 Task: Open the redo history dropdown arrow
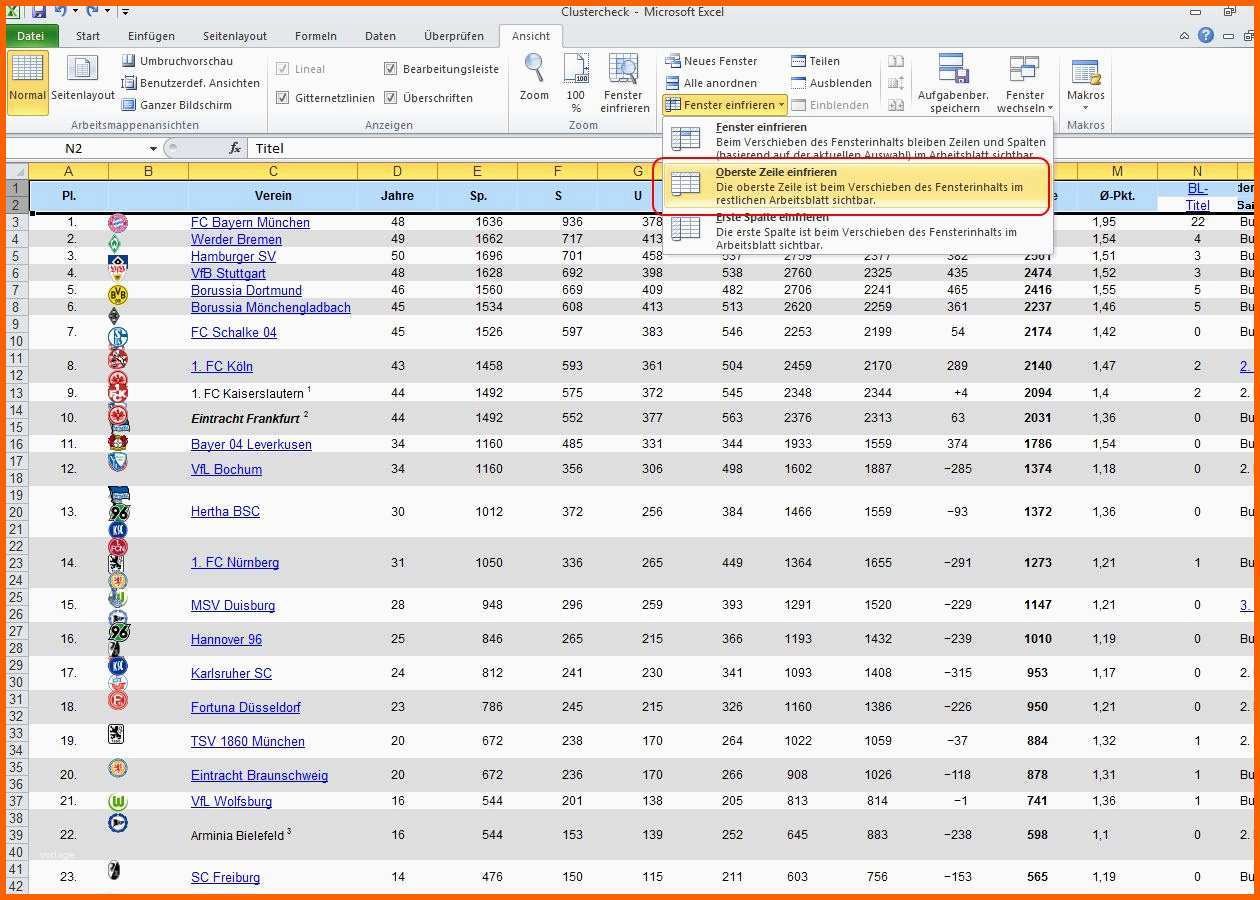tap(107, 12)
